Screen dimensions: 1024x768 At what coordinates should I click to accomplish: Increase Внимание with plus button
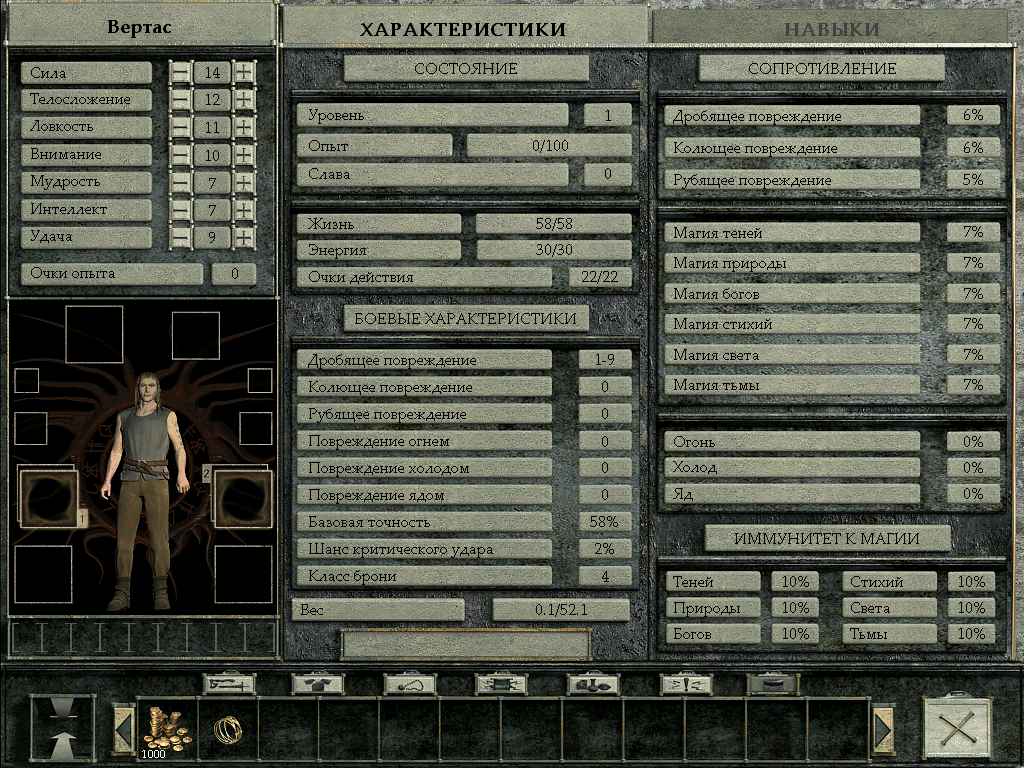pyautogui.click(x=244, y=154)
